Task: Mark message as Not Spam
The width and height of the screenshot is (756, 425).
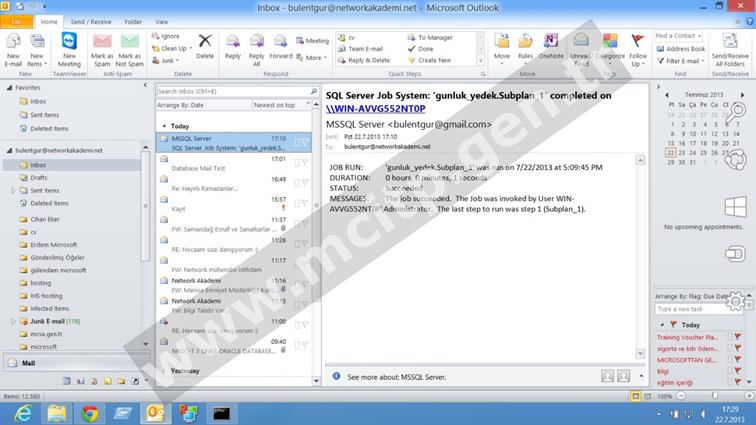Action: 130,50
